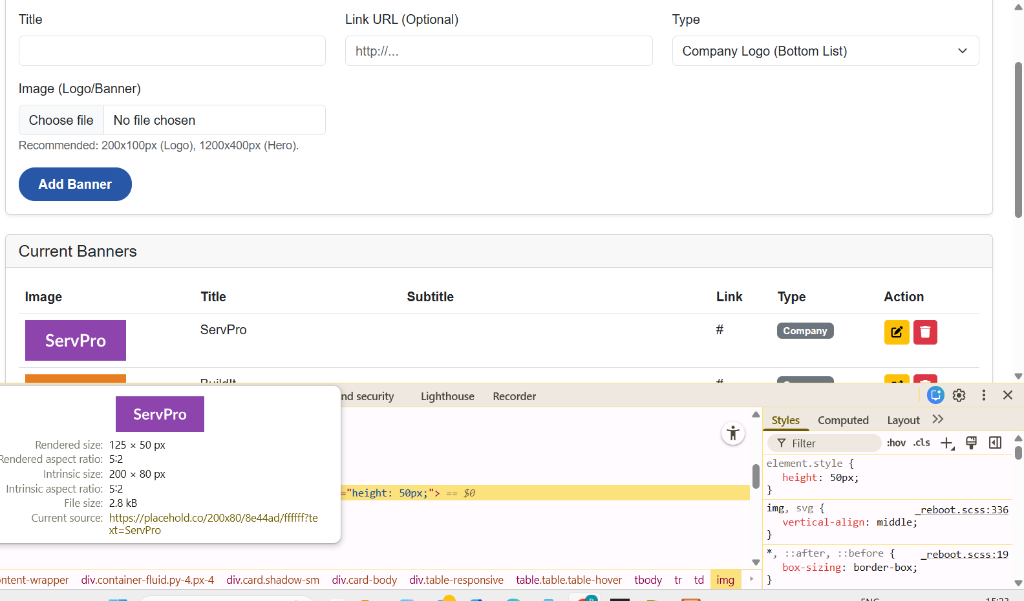Click the Add Banner button
The height and width of the screenshot is (601, 1024).
(x=75, y=184)
